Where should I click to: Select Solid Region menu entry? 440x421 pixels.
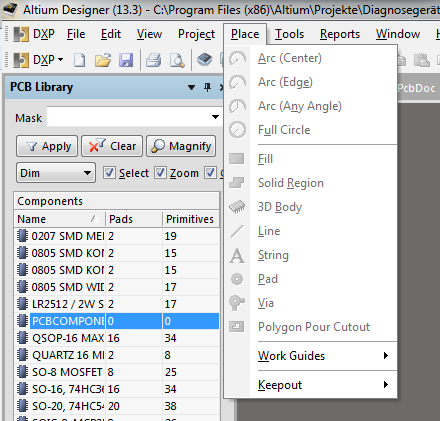pyautogui.click(x=311, y=183)
